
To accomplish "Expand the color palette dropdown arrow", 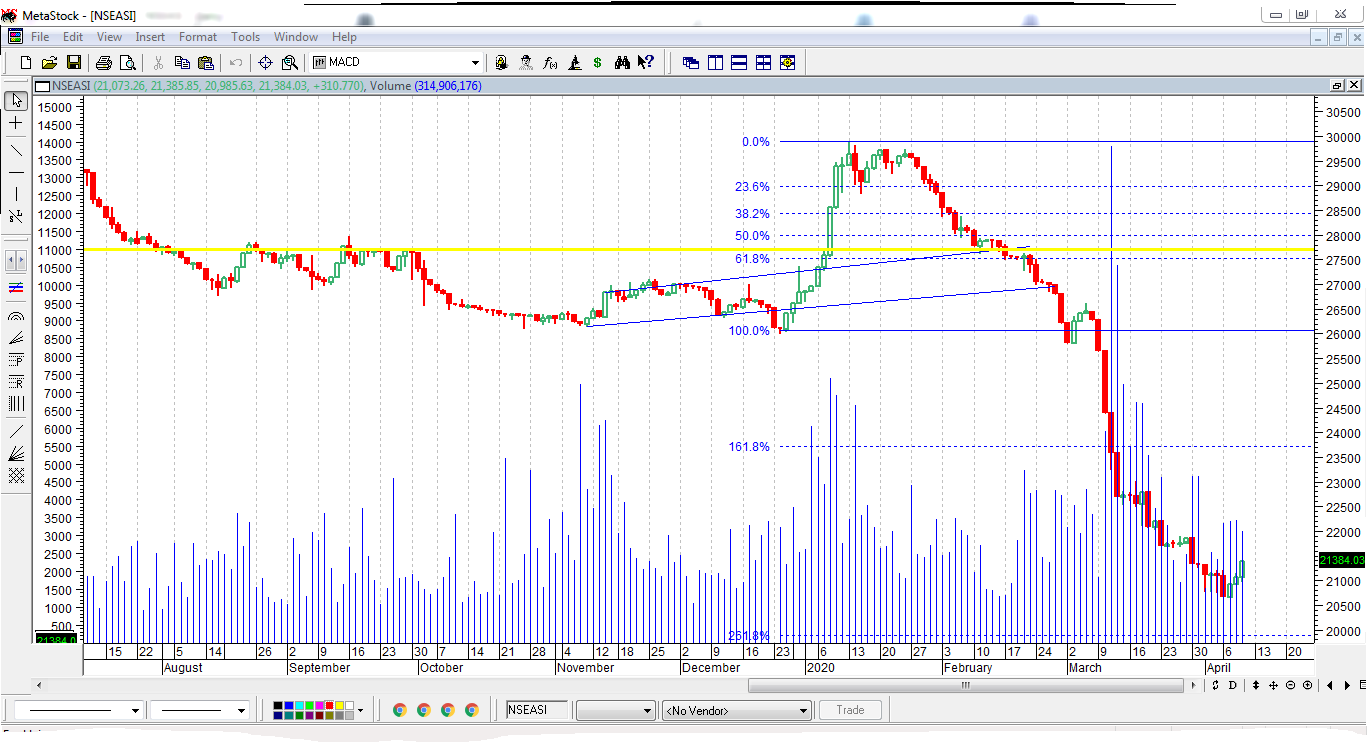I will click(360, 710).
